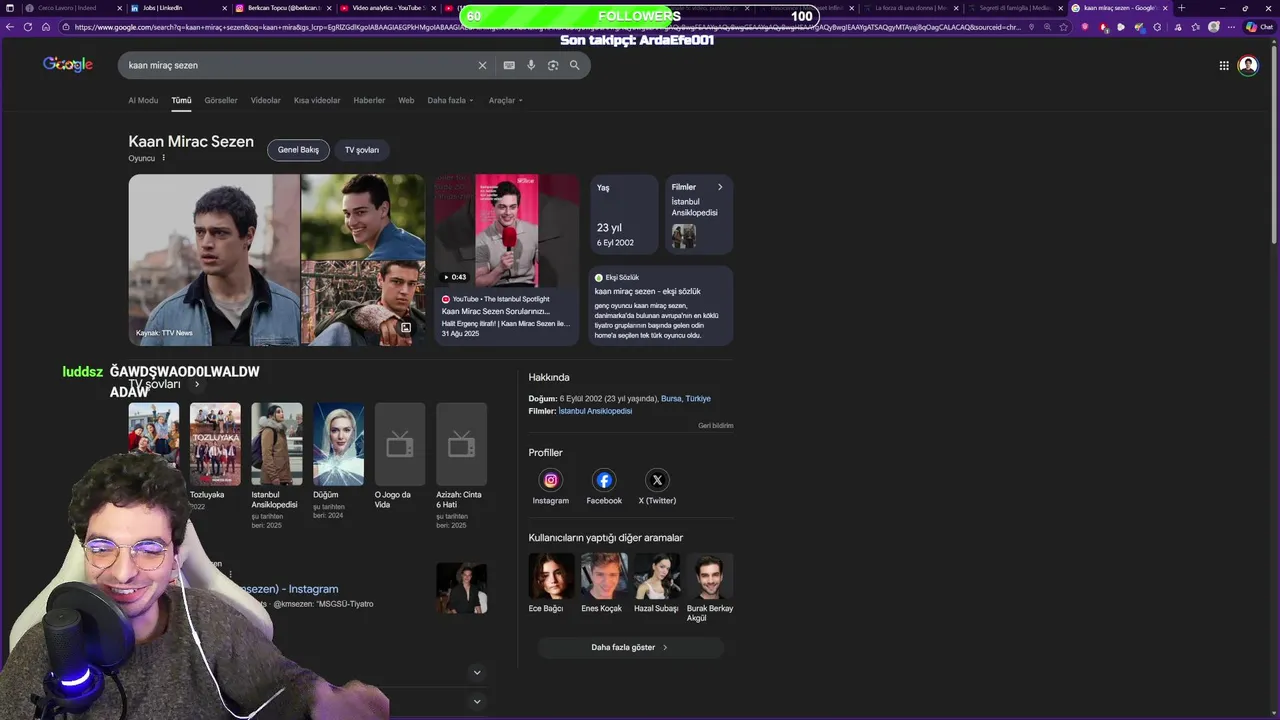
Task: Expand the lower collapsed result chevron
Action: [x=477, y=702]
